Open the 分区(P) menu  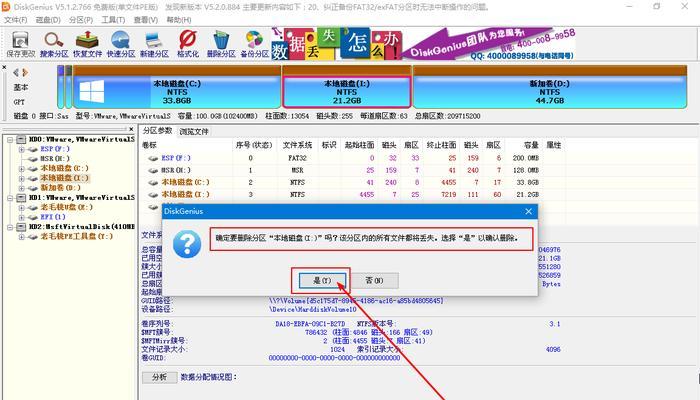point(81,20)
